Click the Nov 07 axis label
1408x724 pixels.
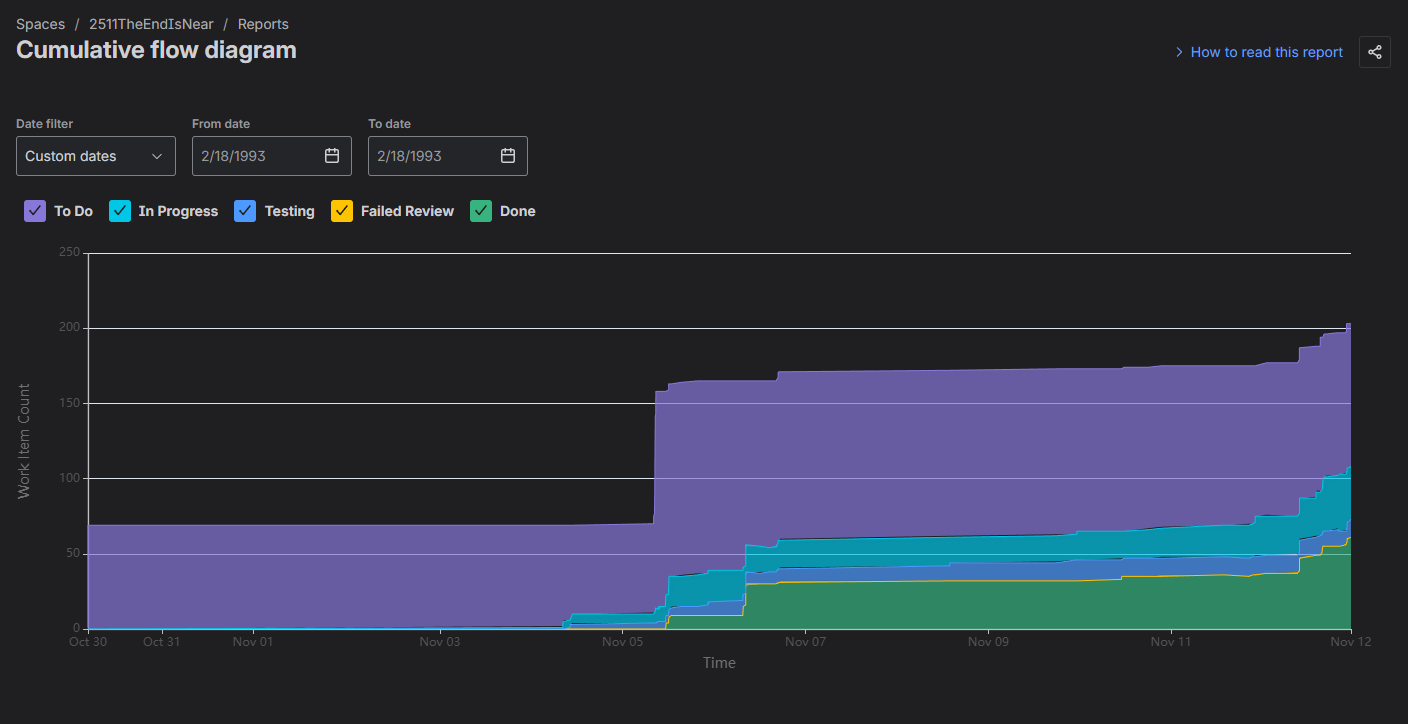[804, 642]
